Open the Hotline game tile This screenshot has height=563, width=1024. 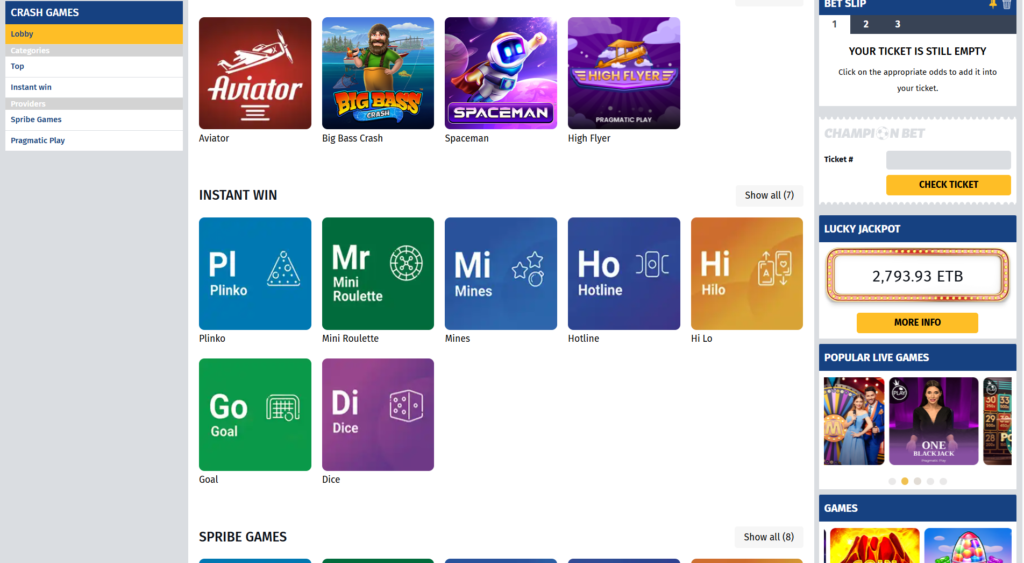(x=624, y=273)
